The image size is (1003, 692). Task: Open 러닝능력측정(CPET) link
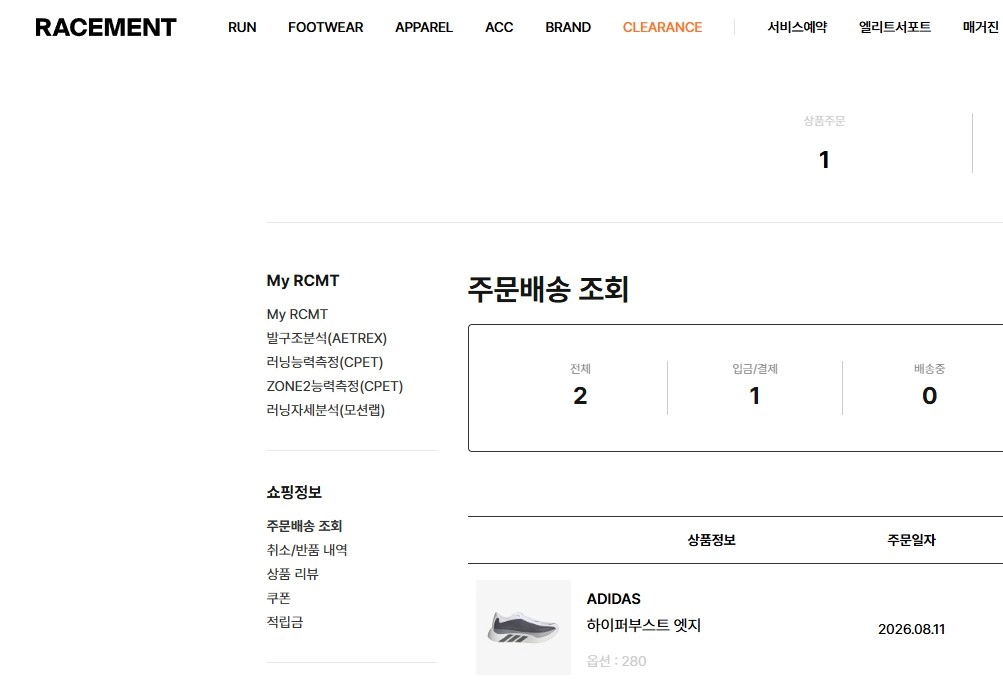coord(324,362)
